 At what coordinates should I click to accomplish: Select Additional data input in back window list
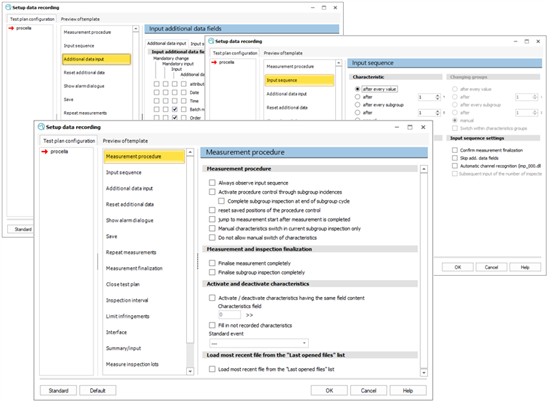[96, 59]
